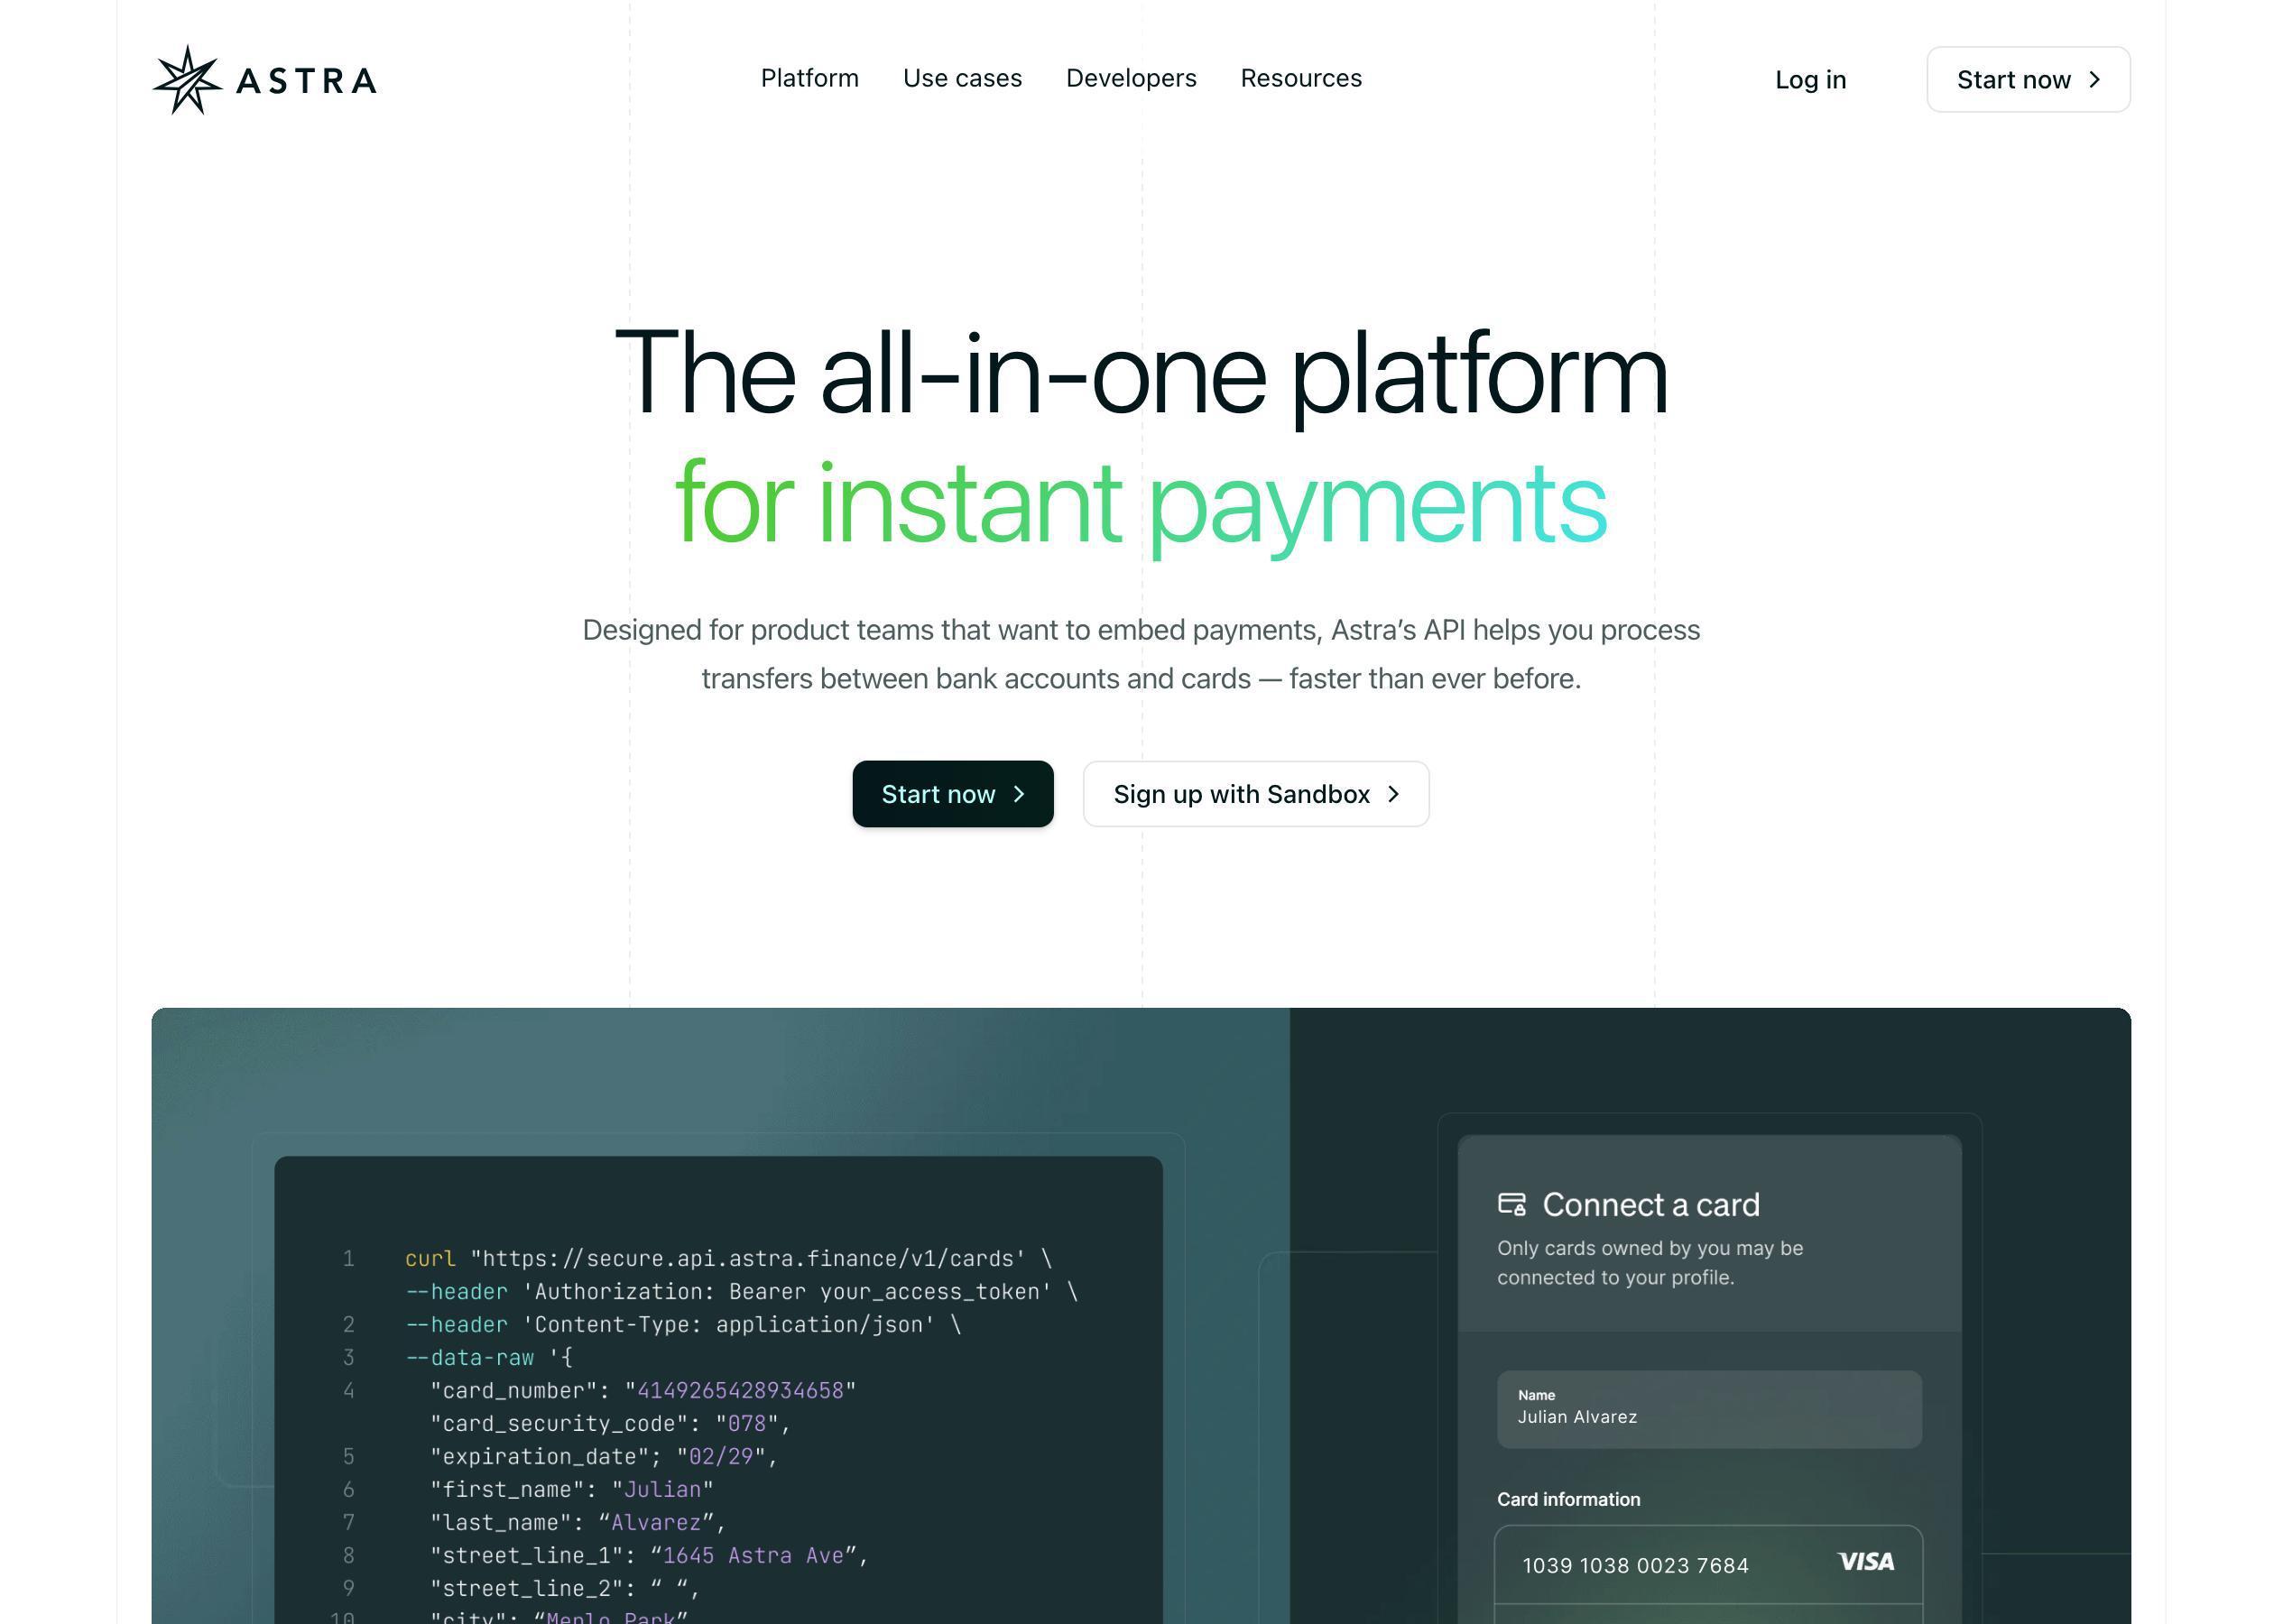Click the 'Log in' link in navbar
Screen dimensions: 2274x1624
pos(1810,78)
